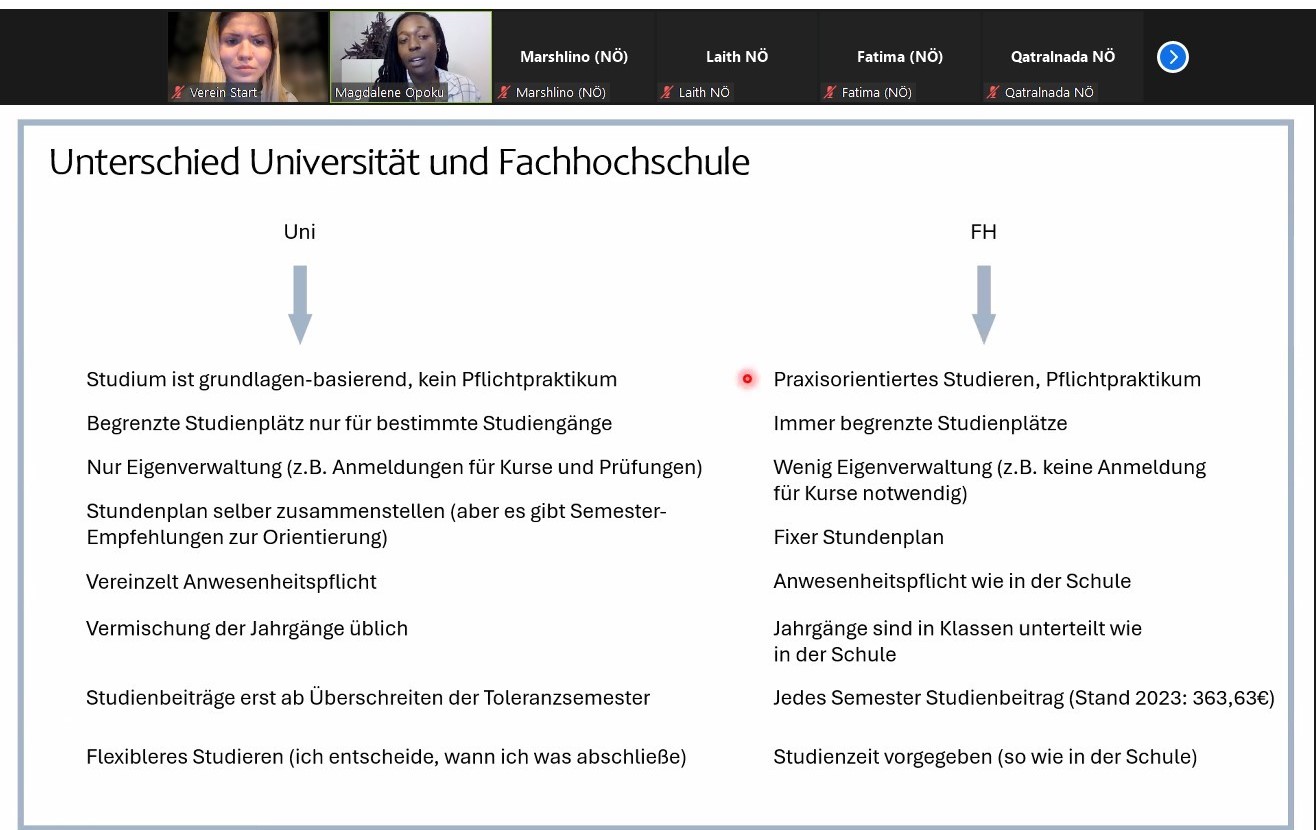Click the muted microphone icon beside Marshlino (NÖ) label
The width and height of the screenshot is (1316, 830).
[x=505, y=92]
